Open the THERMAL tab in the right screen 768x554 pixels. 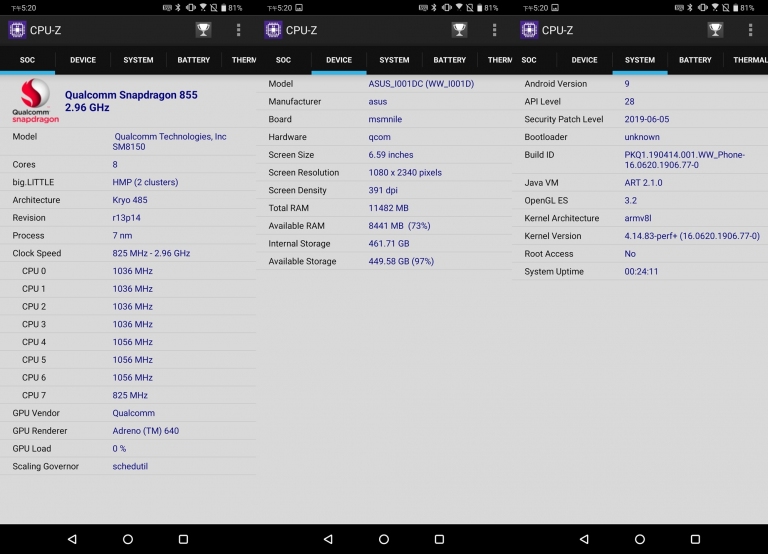coord(750,60)
